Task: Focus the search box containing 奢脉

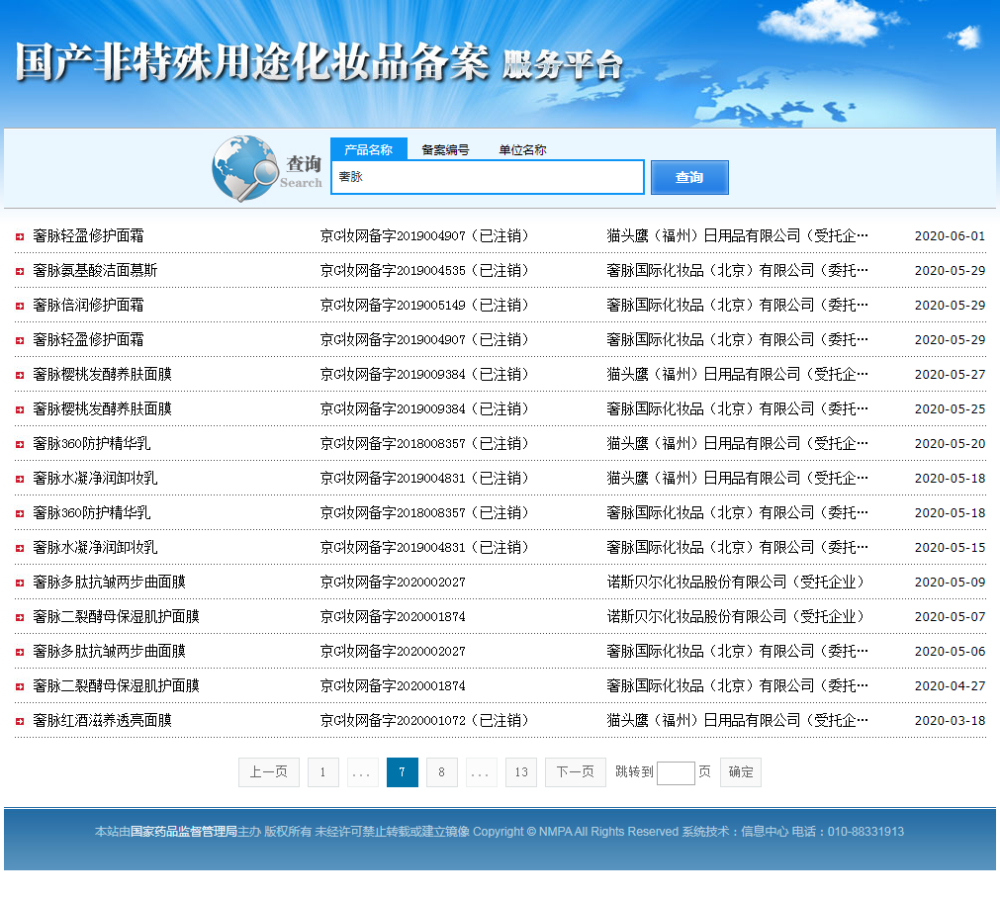Action: pos(487,177)
